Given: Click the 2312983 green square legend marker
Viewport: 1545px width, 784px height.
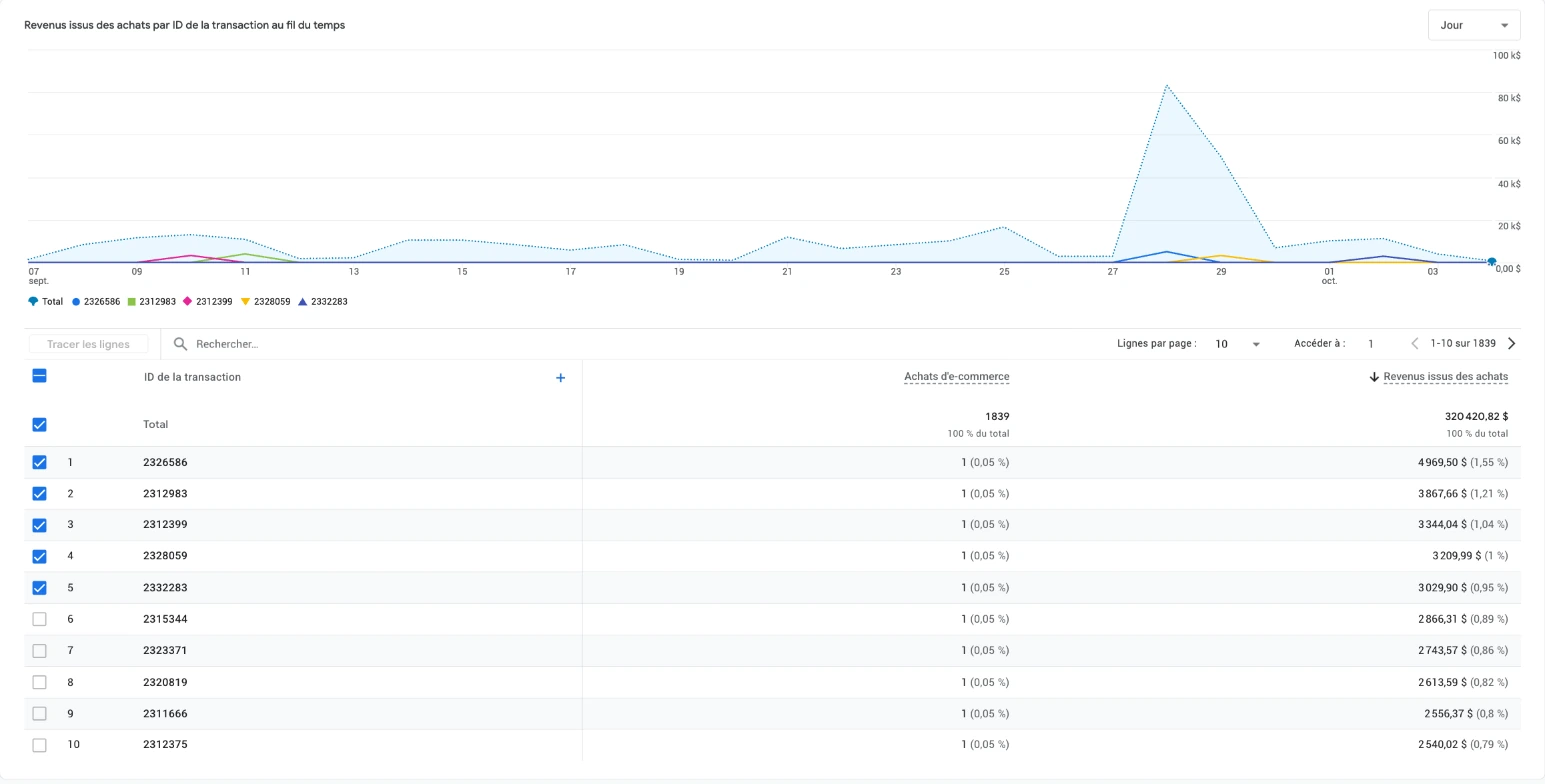Looking at the screenshot, I should 131,301.
